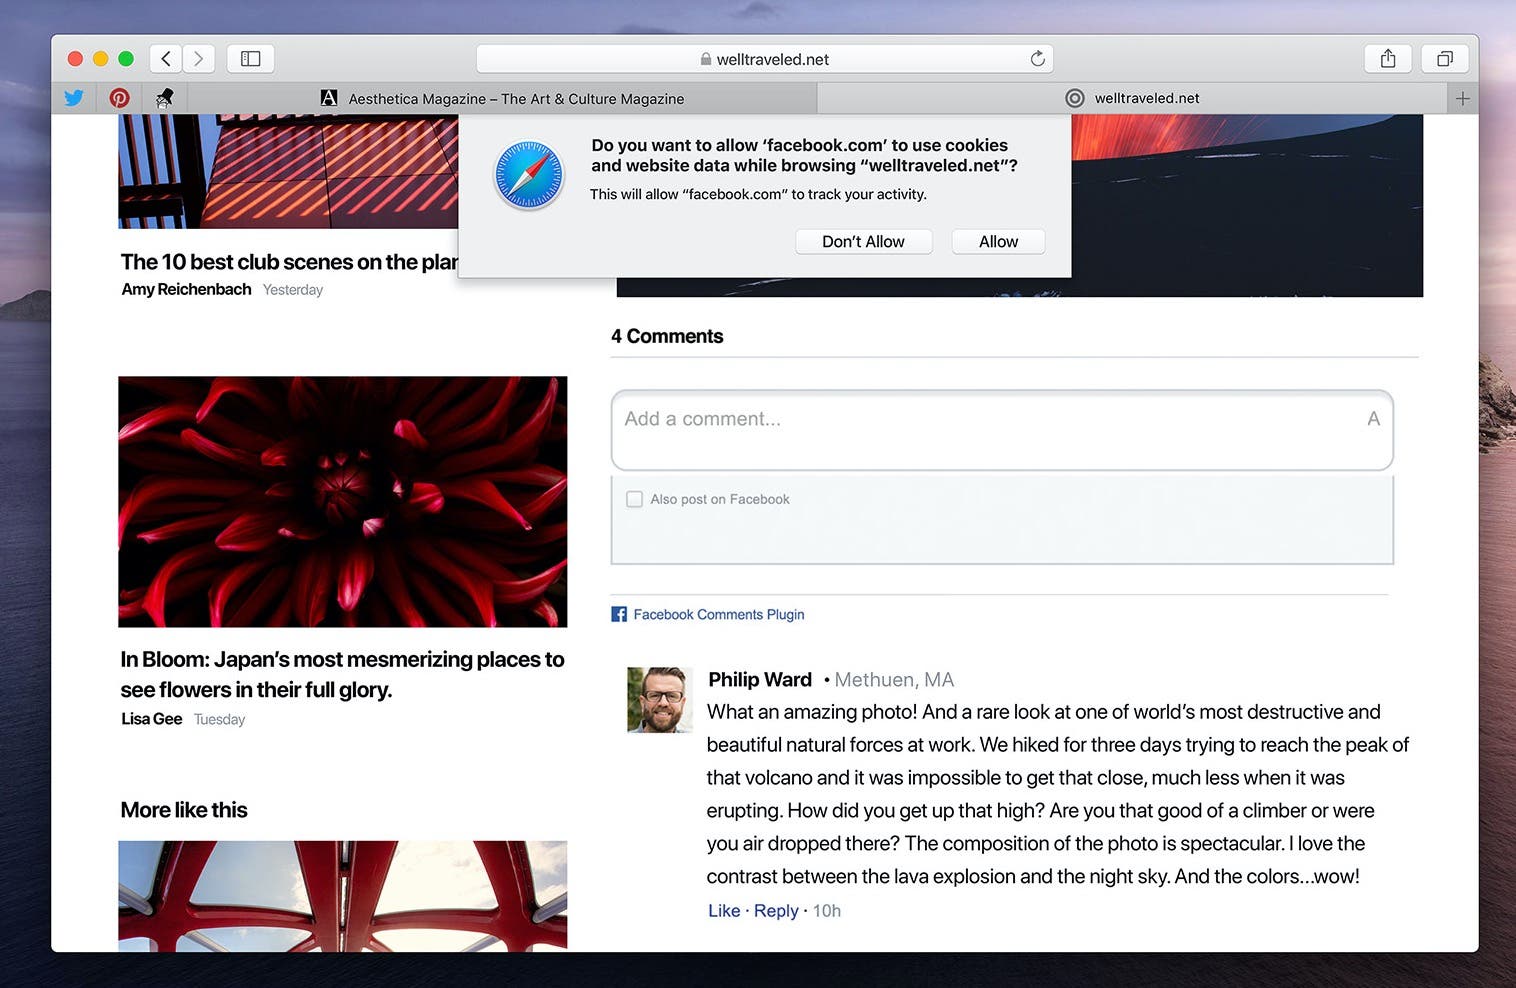Allow facebook.com to use cookies

pyautogui.click(x=997, y=242)
